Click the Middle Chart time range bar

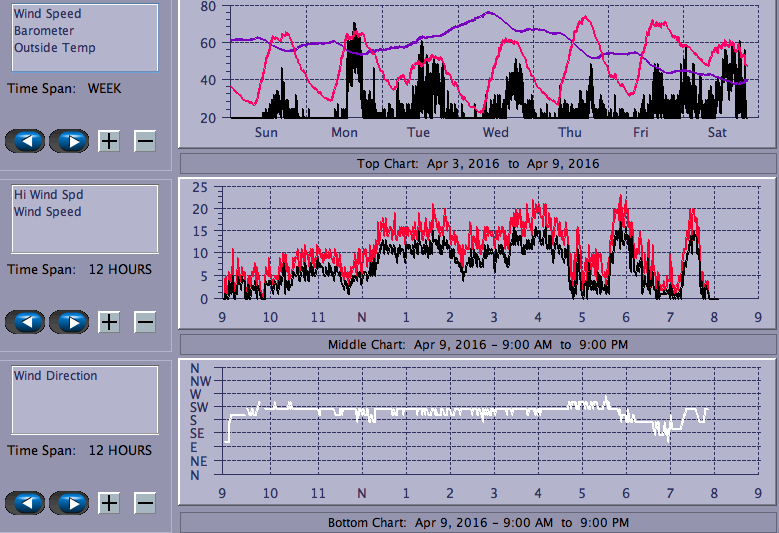(478, 344)
